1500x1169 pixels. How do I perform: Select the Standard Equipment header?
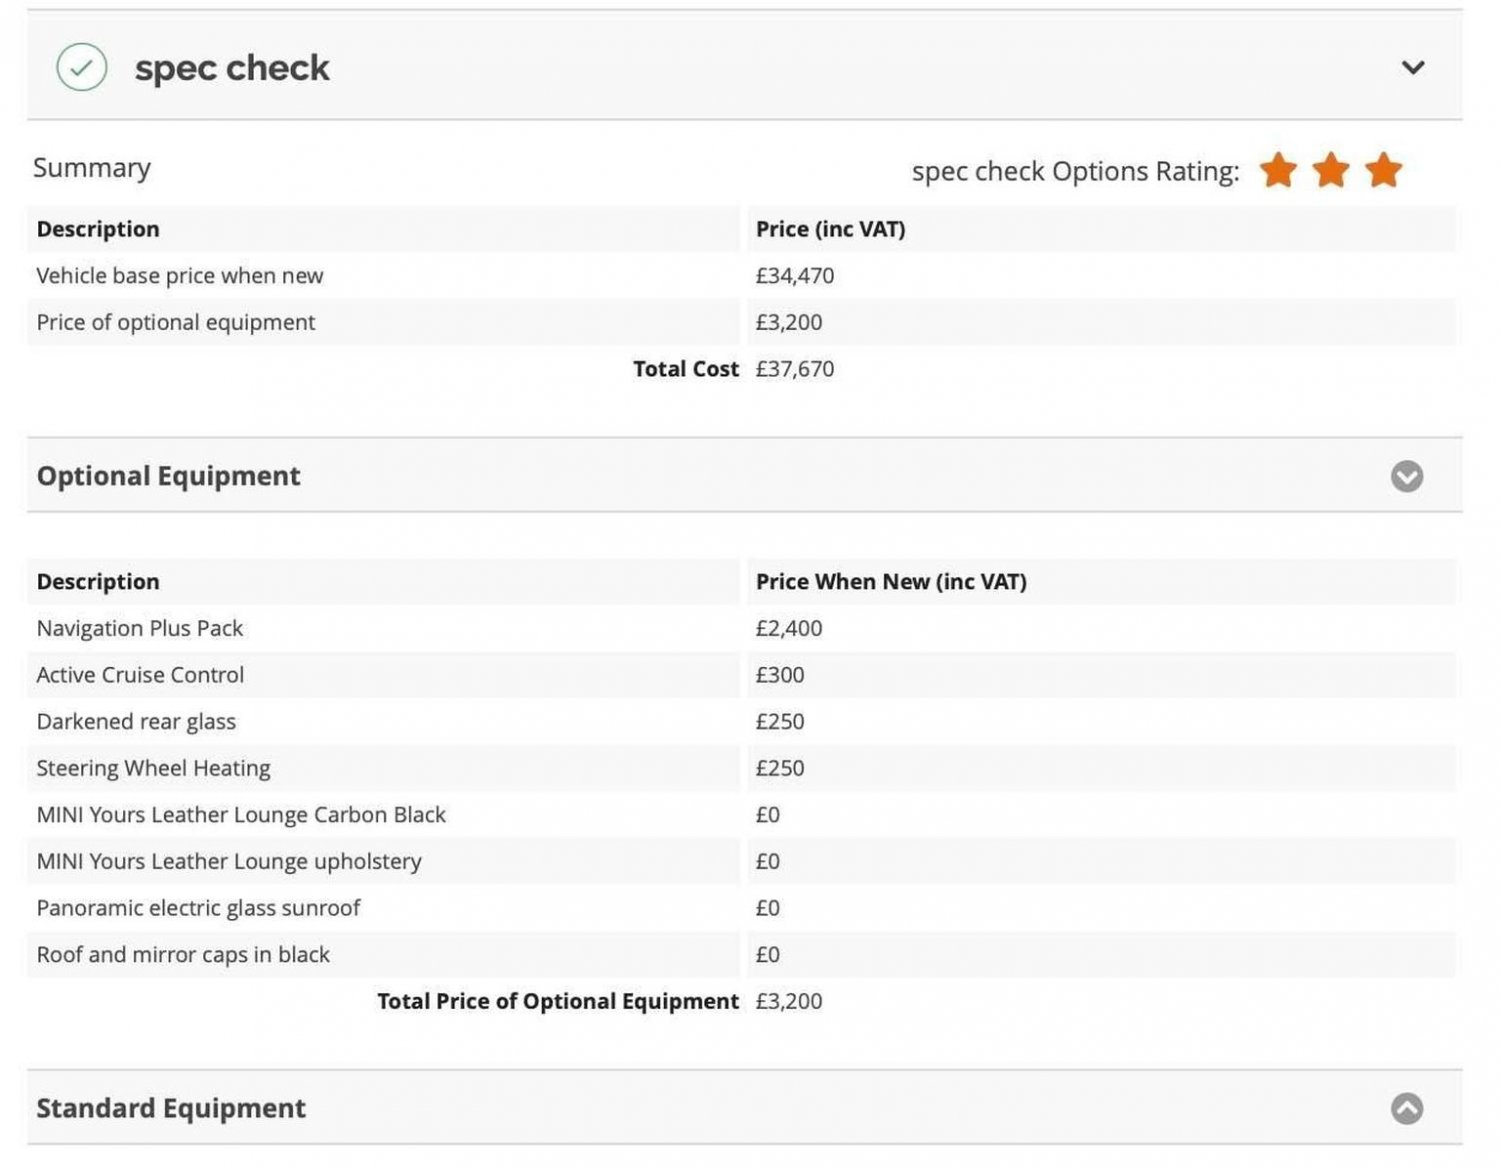coord(171,1108)
